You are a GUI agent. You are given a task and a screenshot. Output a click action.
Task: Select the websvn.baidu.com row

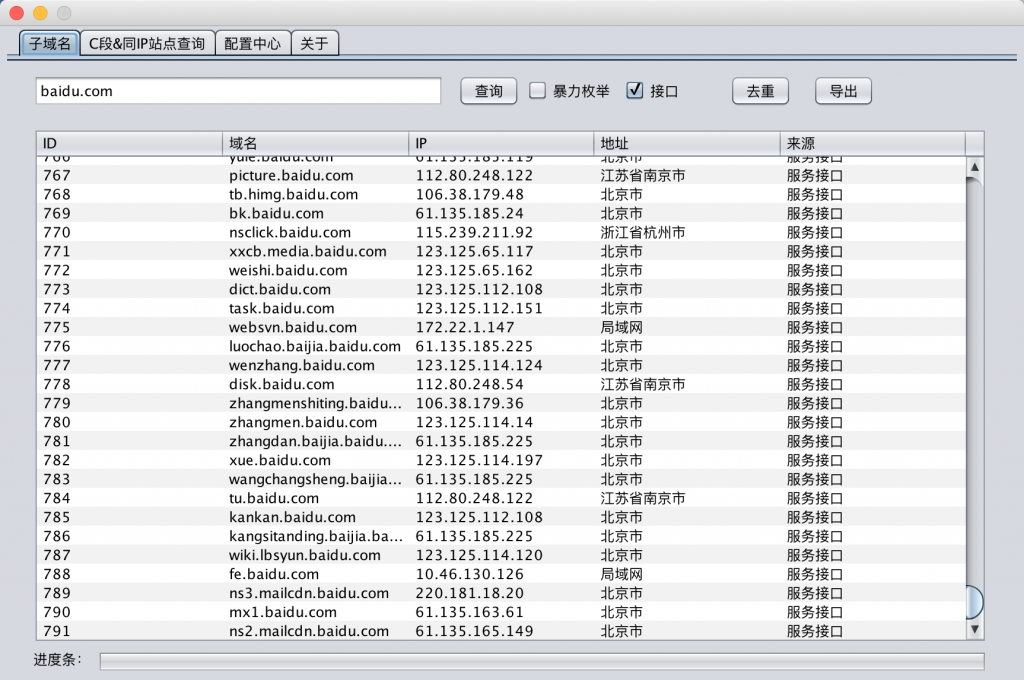(293, 327)
